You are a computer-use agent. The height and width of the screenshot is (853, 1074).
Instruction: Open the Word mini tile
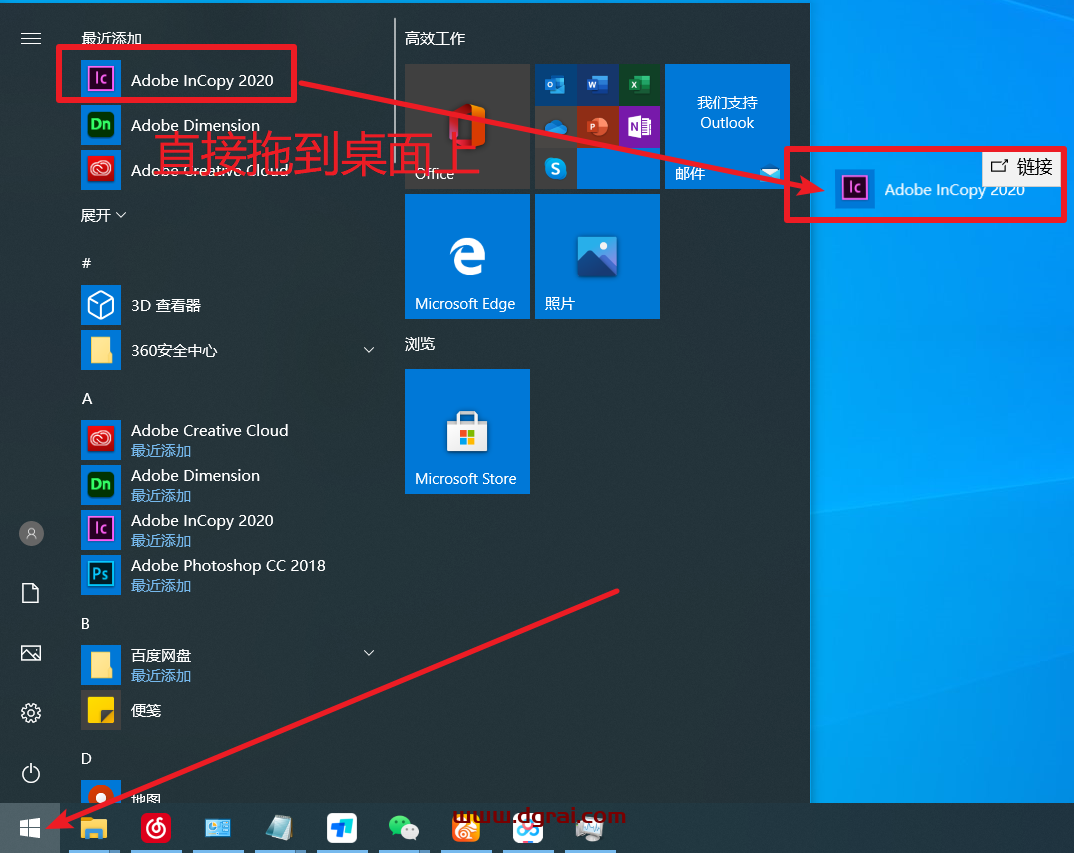(597, 85)
